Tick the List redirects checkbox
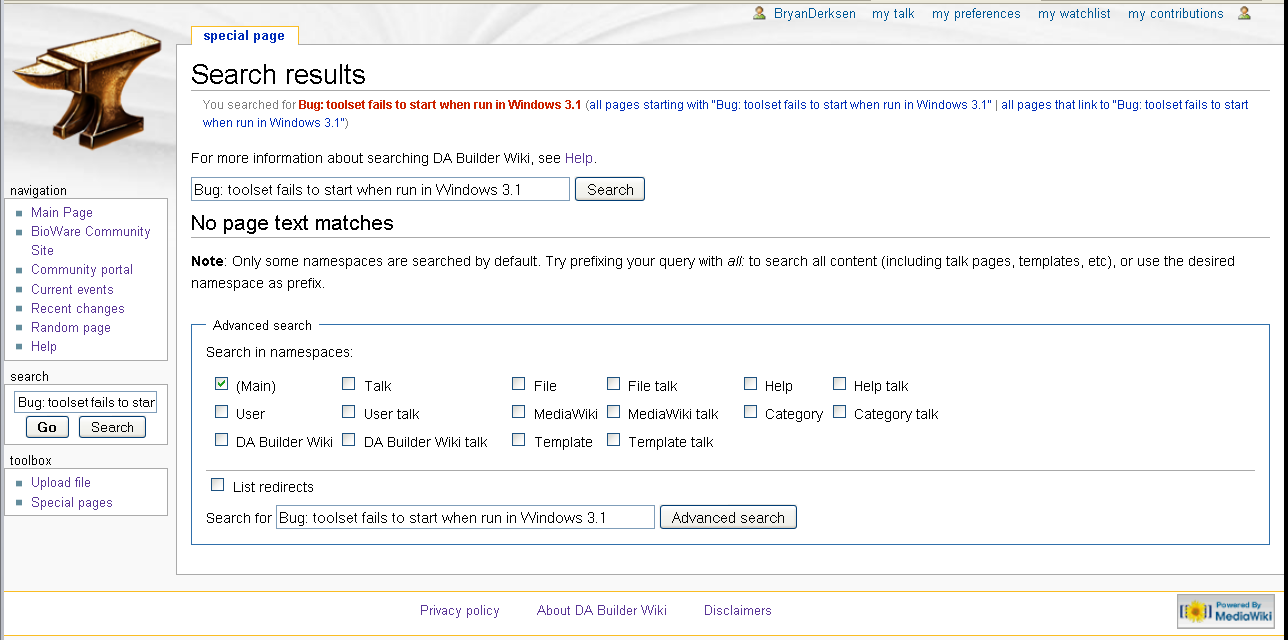The image size is (1288, 640). tap(217, 485)
